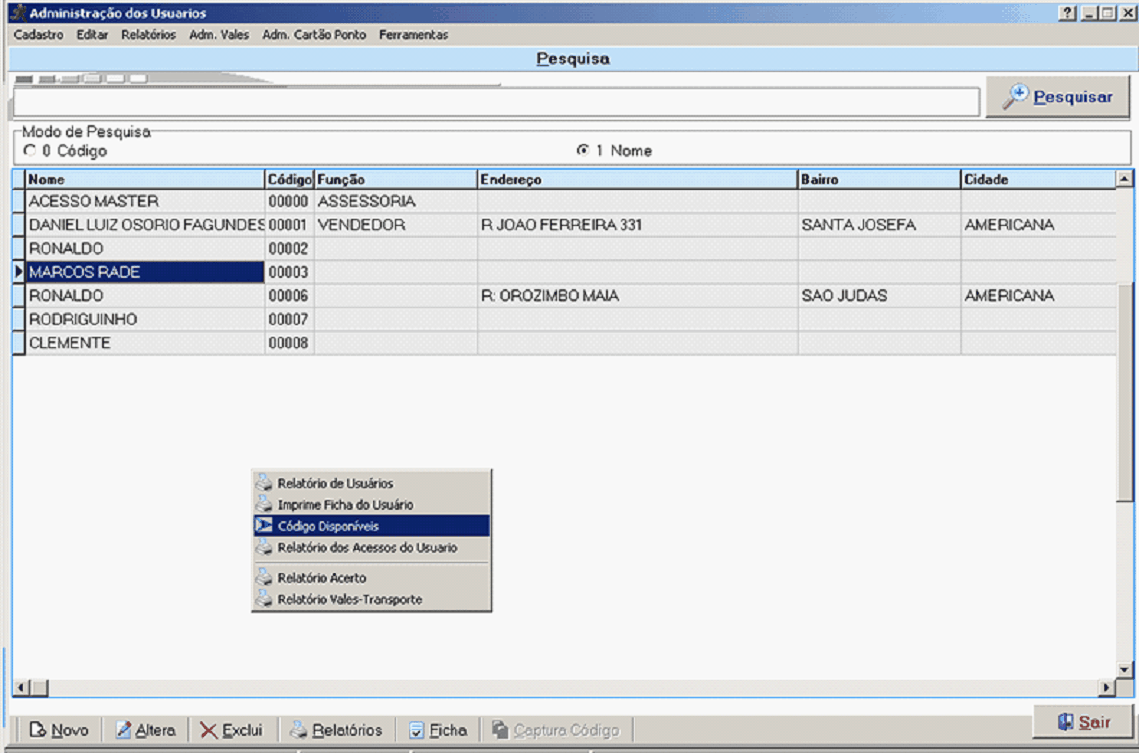Click the Cidade column header
This screenshot has width=1140, height=754.
pos(1036,180)
